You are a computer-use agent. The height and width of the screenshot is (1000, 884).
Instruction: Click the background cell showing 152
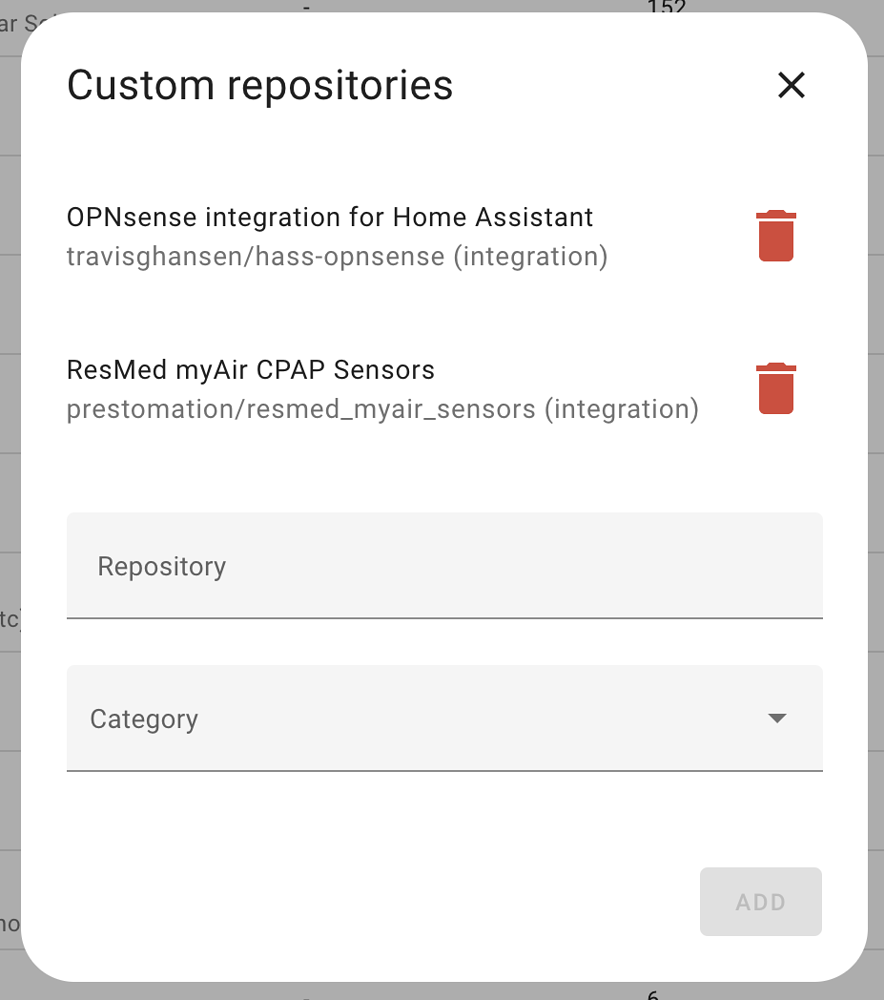pos(666,8)
